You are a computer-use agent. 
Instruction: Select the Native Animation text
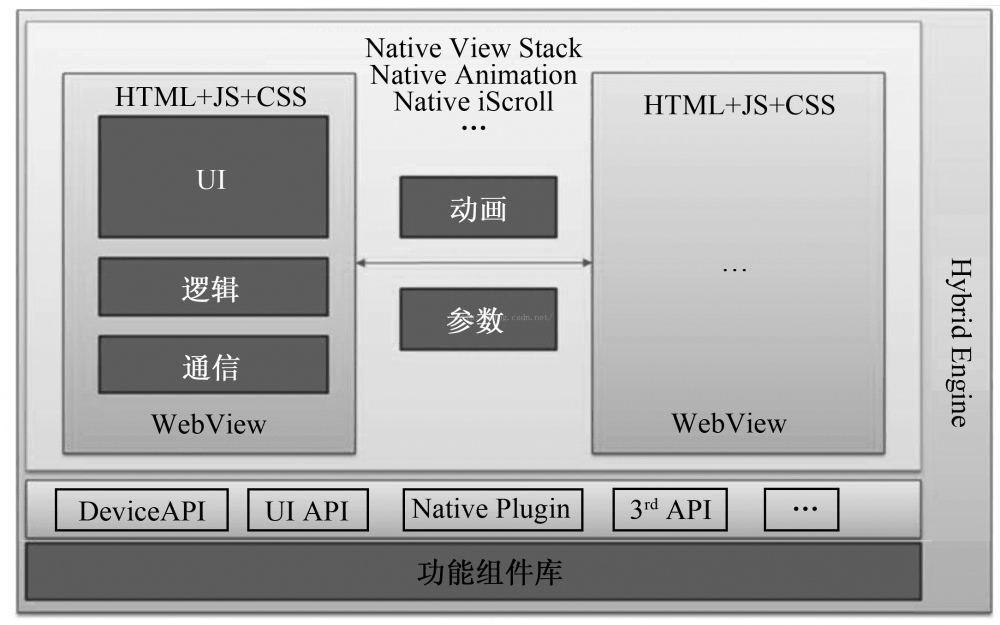click(473, 74)
